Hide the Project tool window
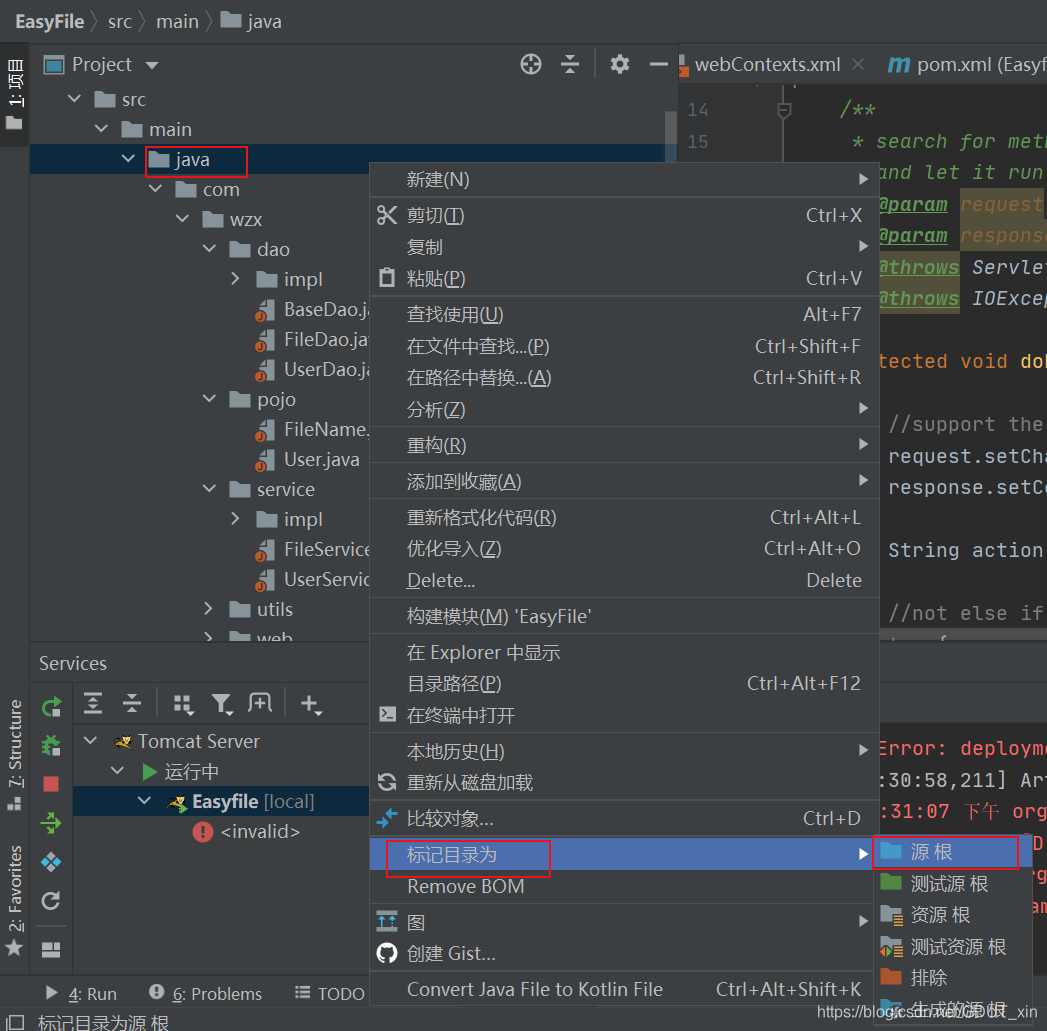 click(658, 64)
